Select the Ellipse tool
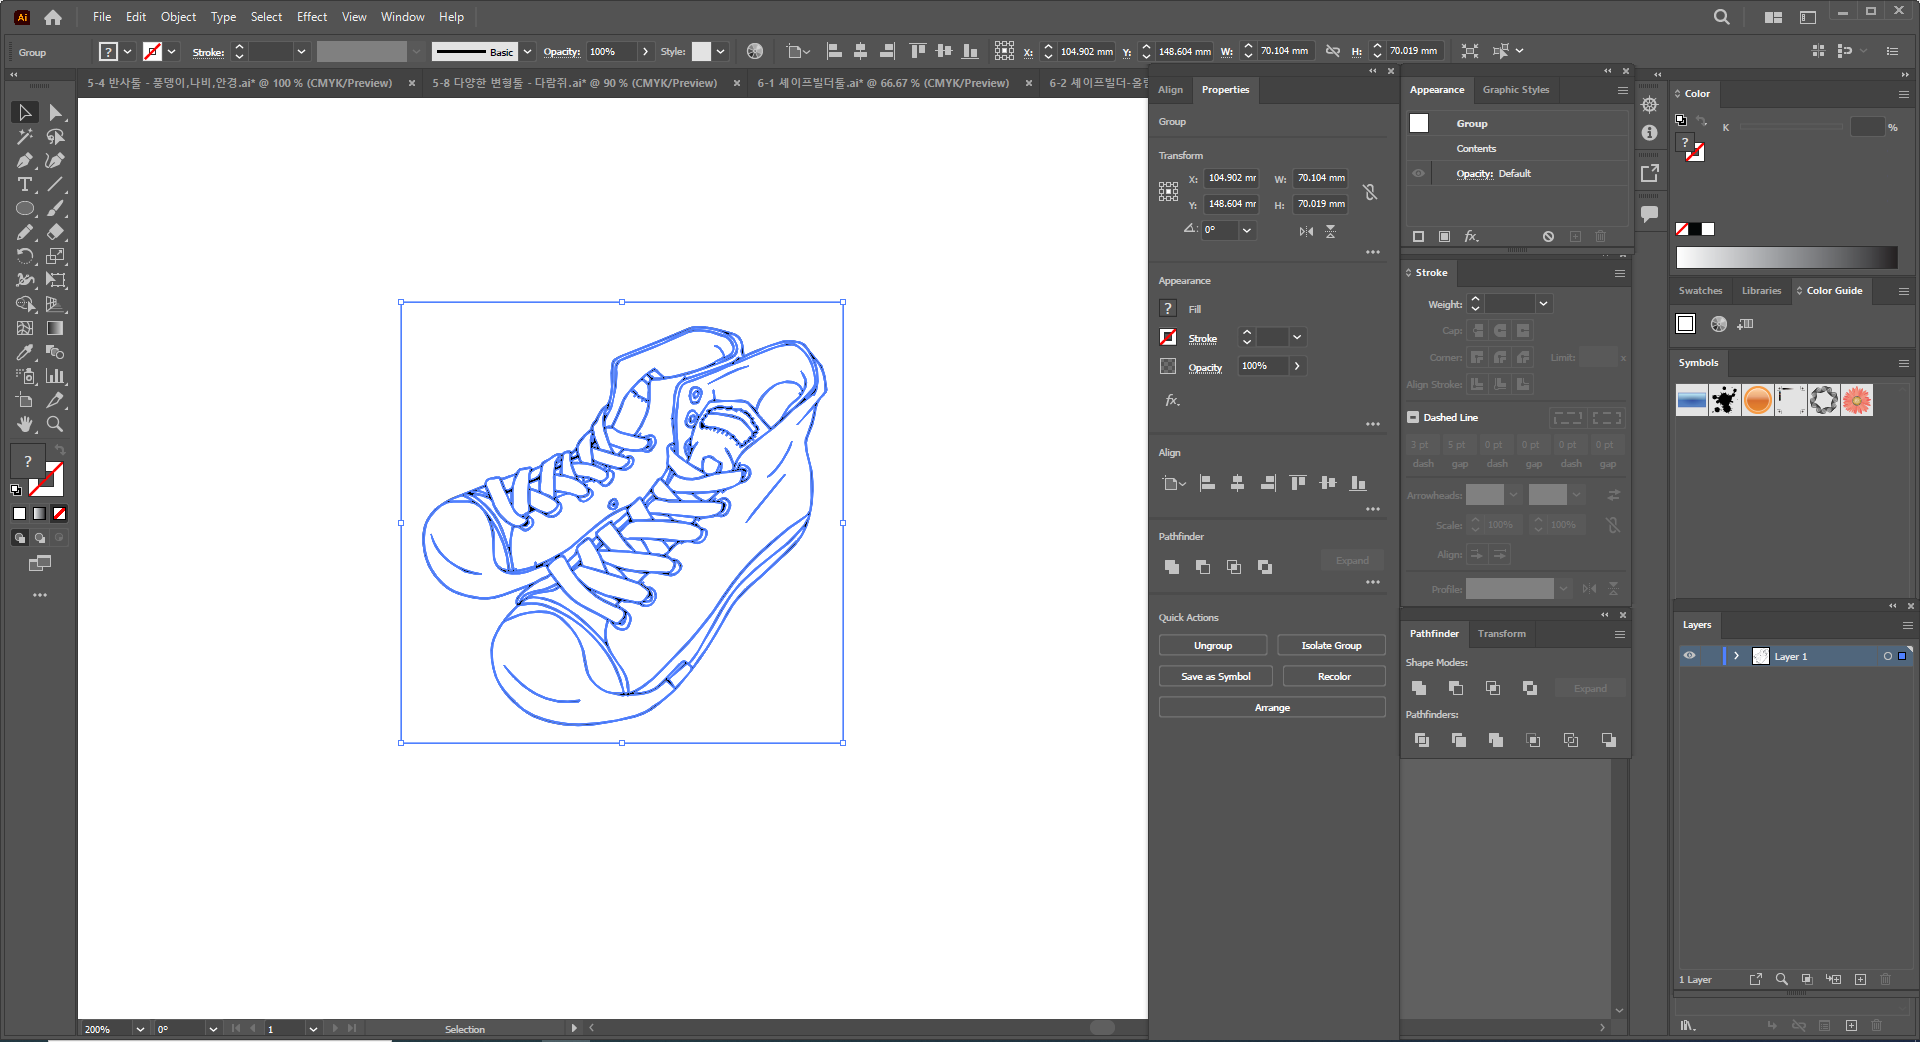The height and width of the screenshot is (1042, 1920). pyautogui.click(x=25, y=208)
